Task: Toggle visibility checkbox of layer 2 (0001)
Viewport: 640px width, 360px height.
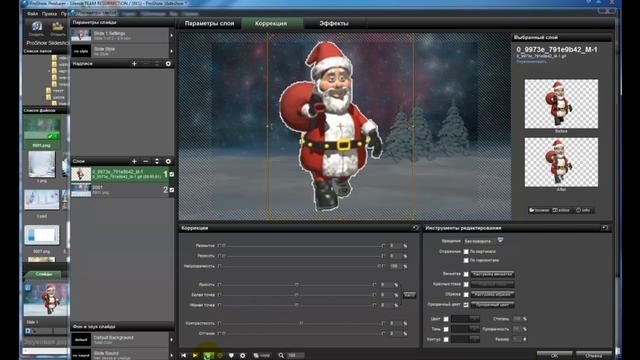Action: coord(171,190)
